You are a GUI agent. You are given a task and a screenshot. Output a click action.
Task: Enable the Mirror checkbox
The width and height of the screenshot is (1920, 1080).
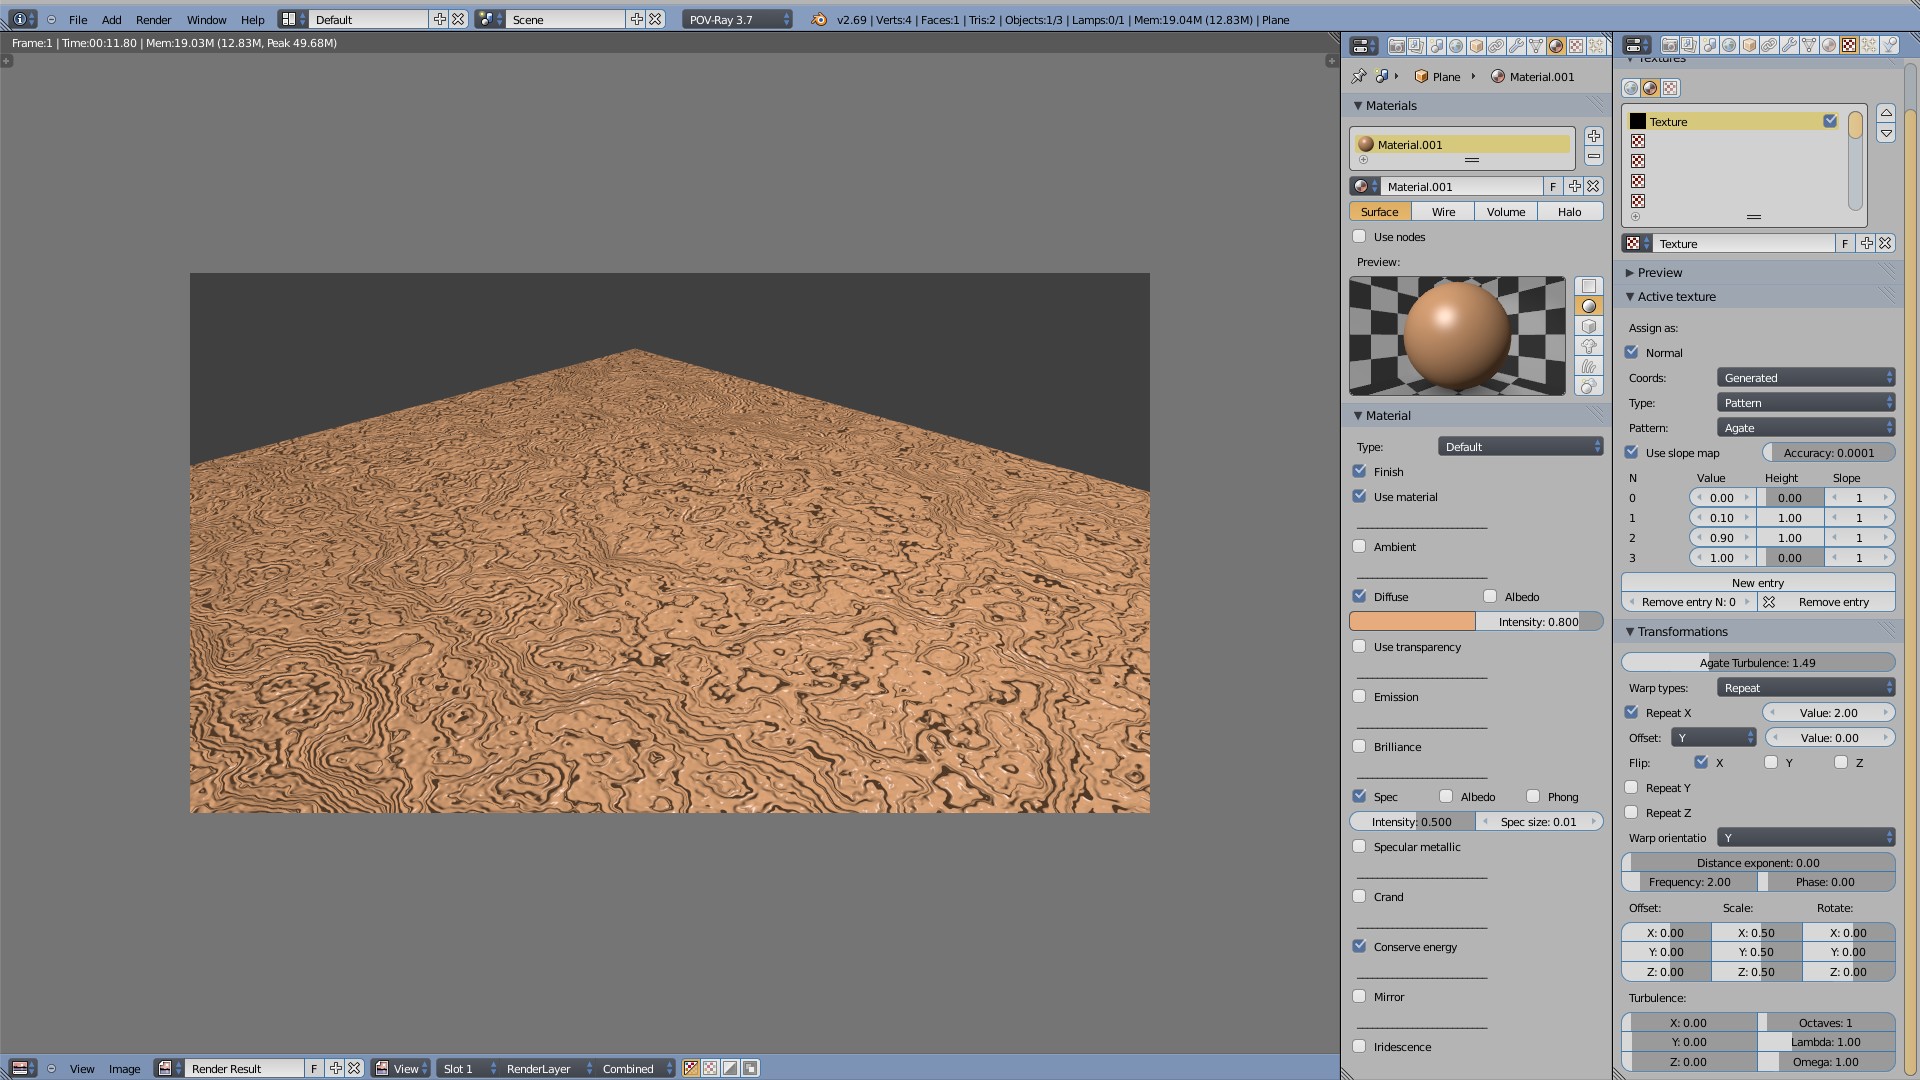click(1359, 996)
